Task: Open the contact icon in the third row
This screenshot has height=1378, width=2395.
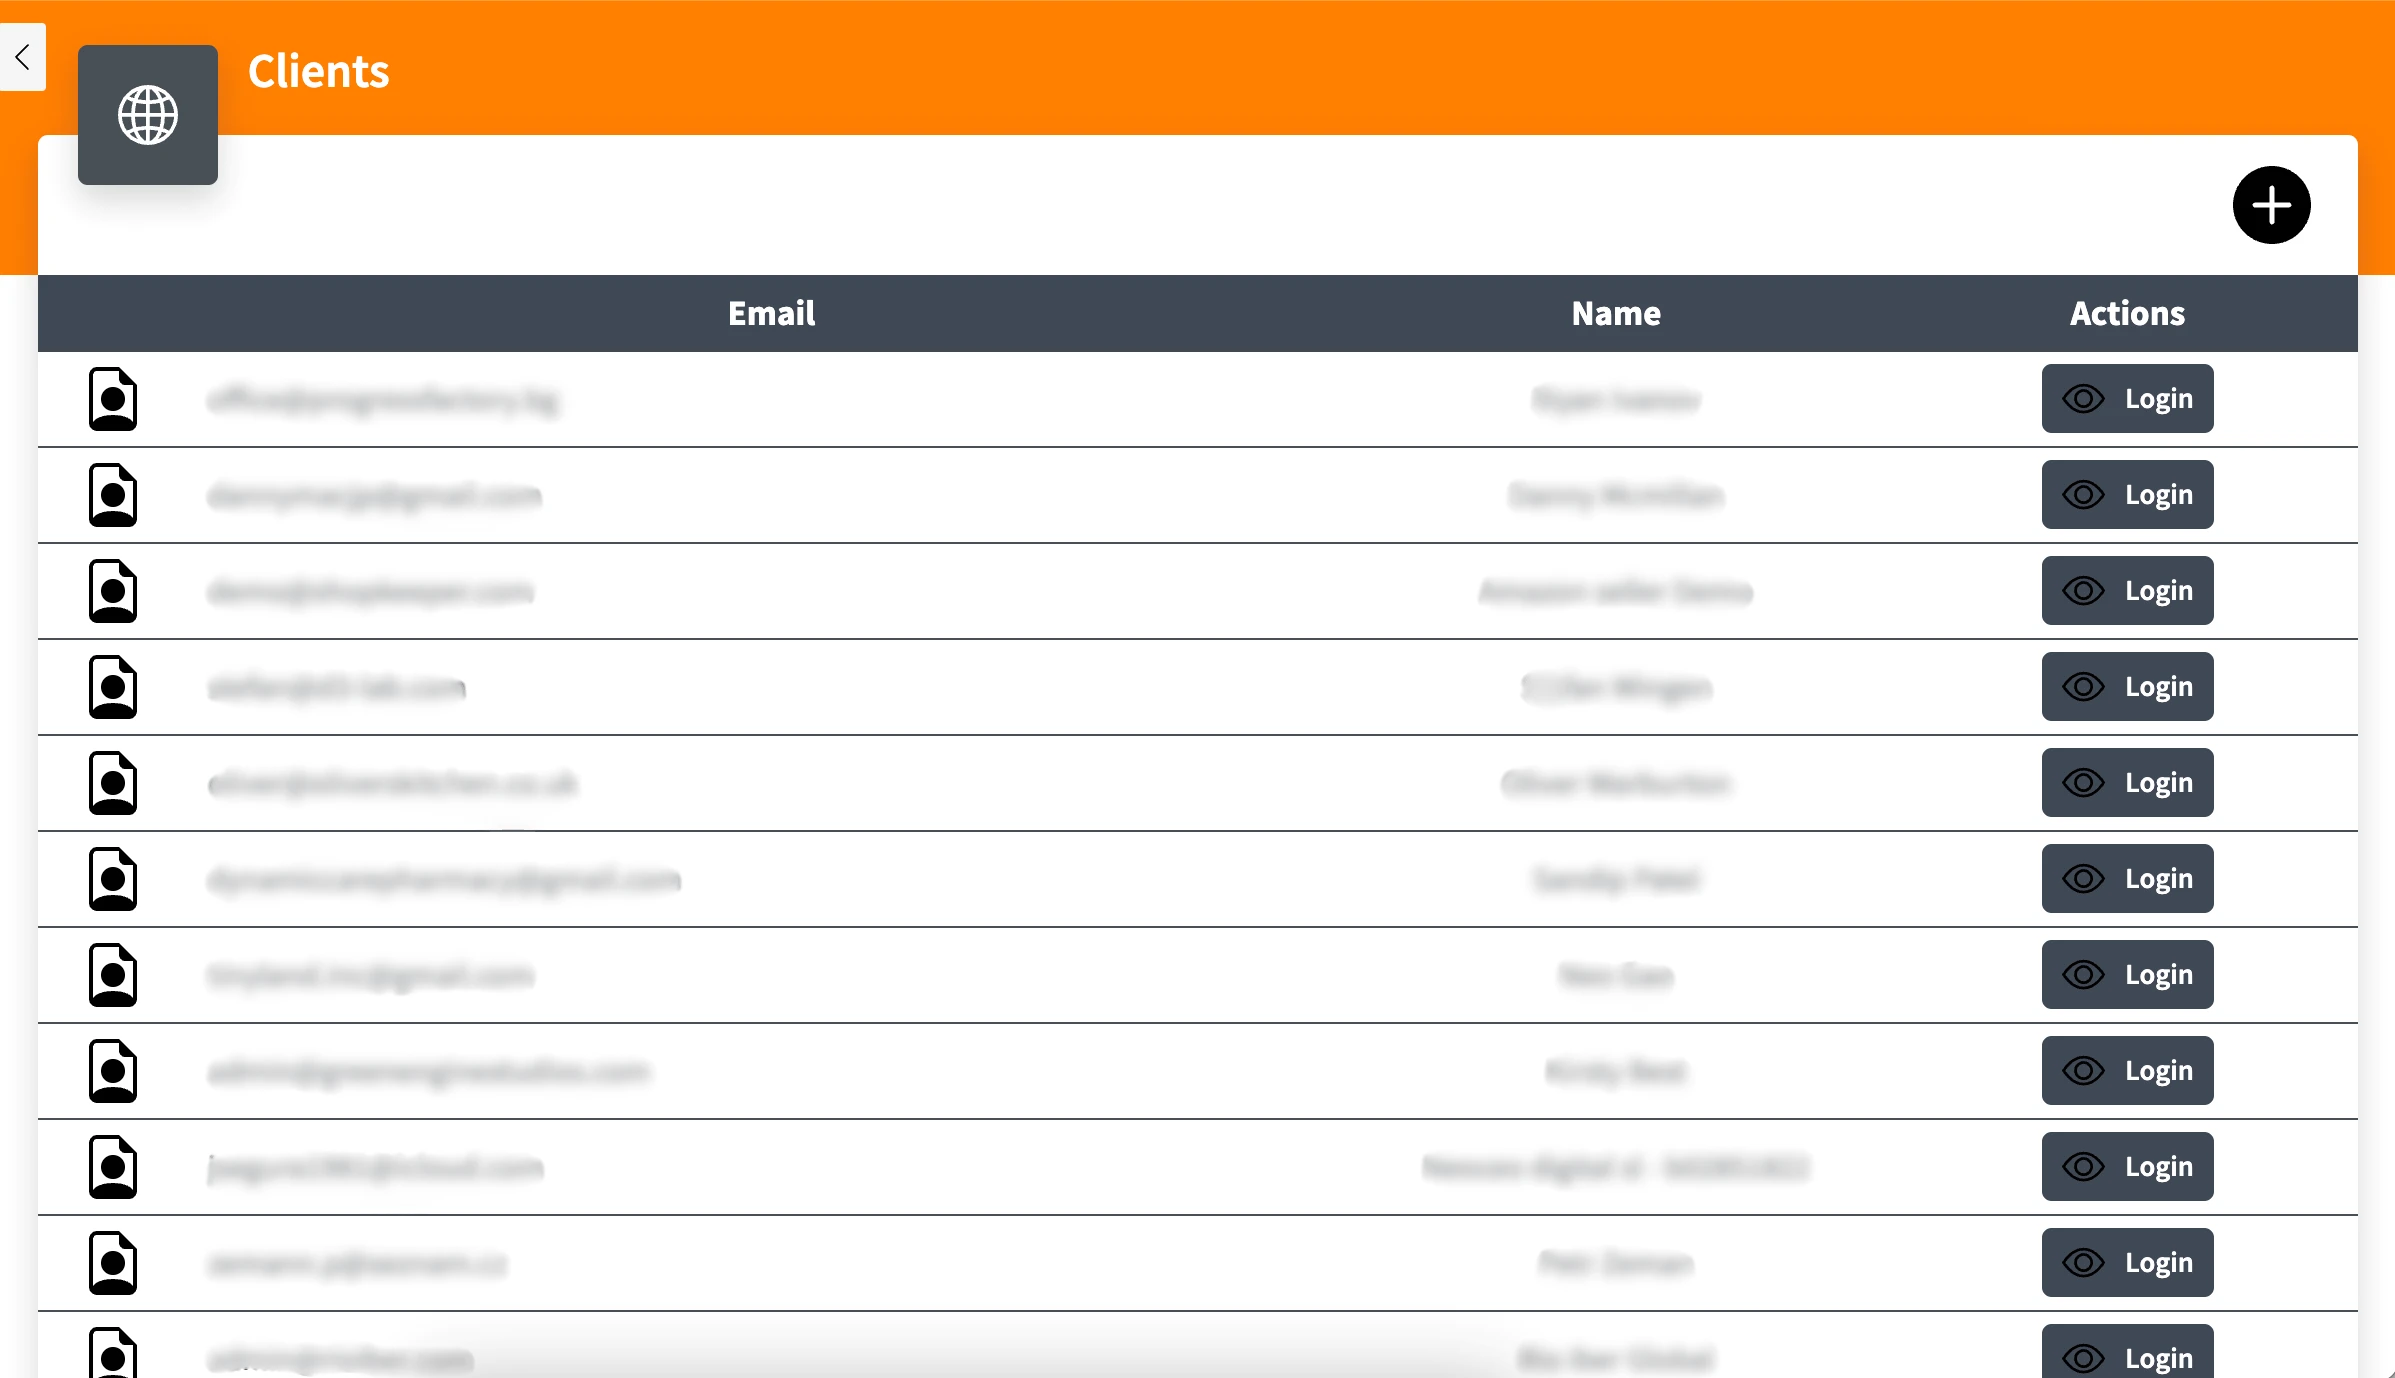Action: coord(113,591)
